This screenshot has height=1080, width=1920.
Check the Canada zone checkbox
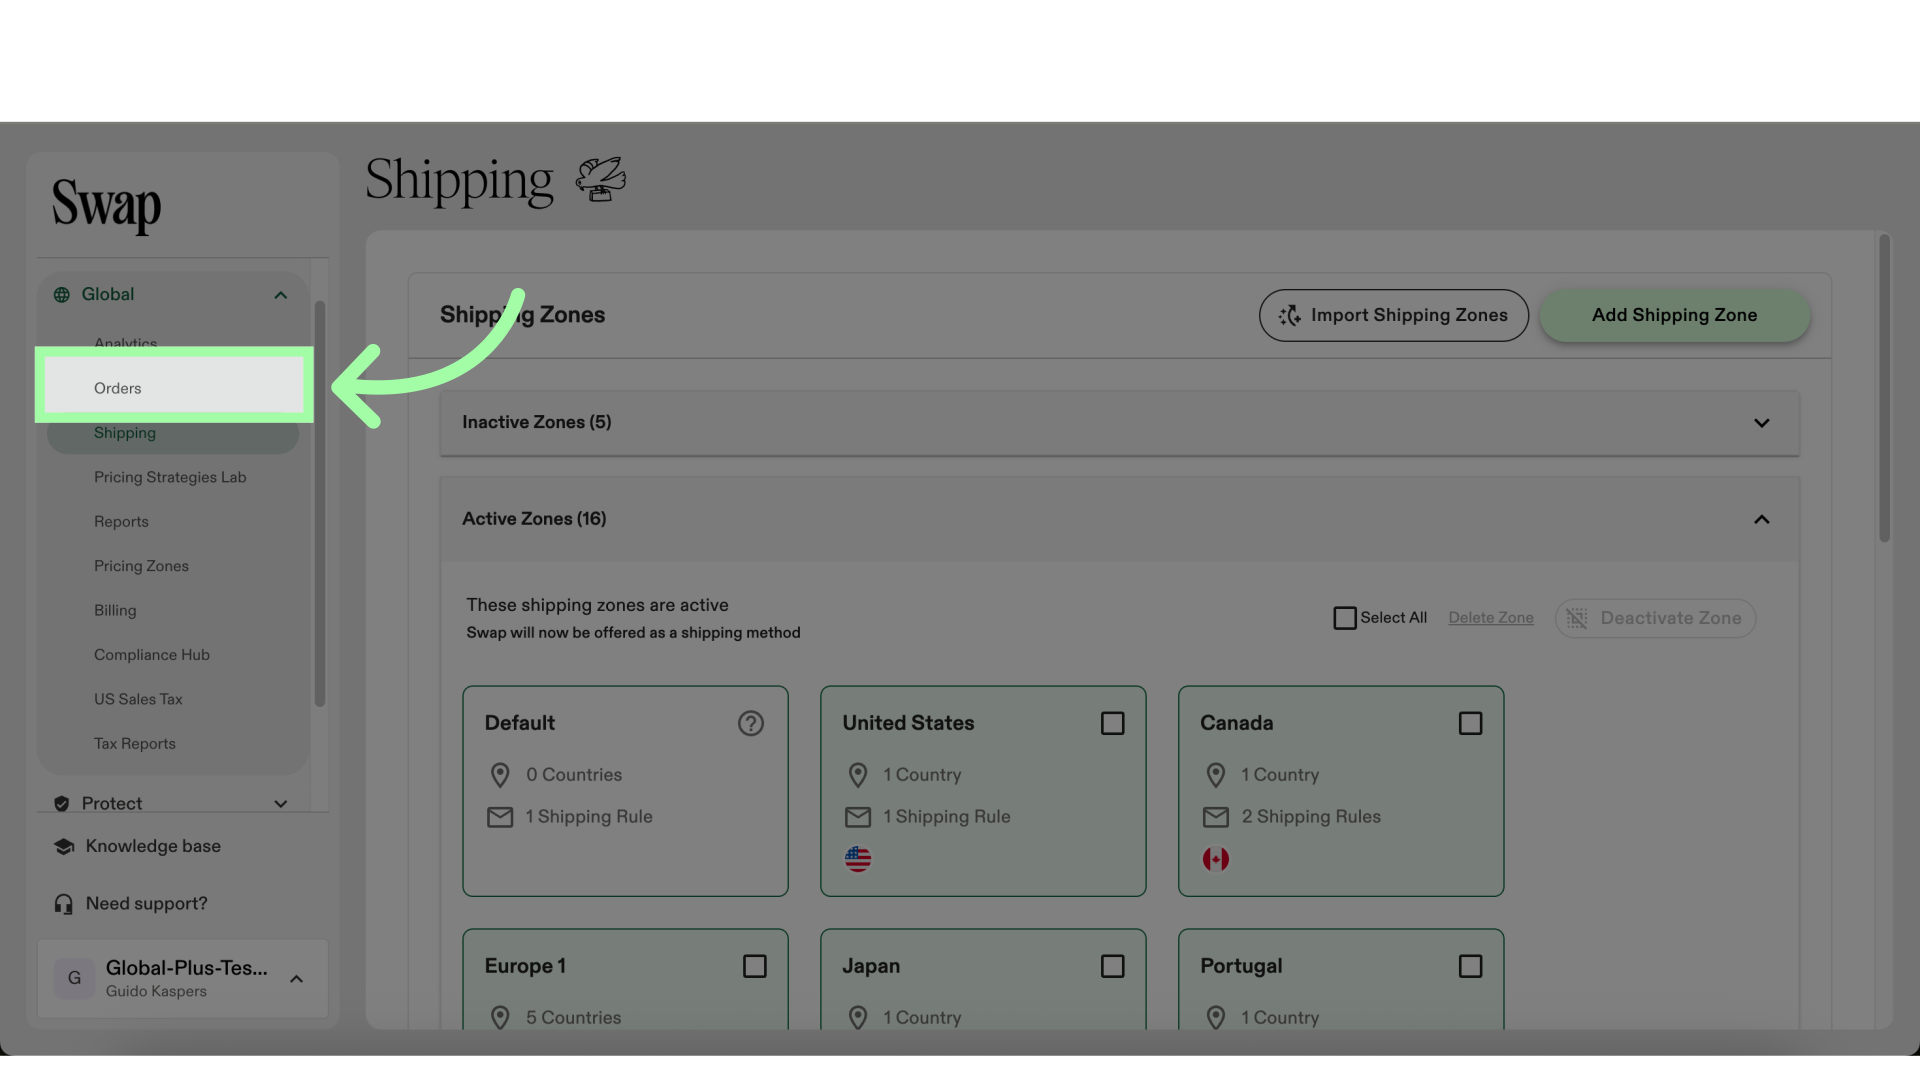[1471, 723]
